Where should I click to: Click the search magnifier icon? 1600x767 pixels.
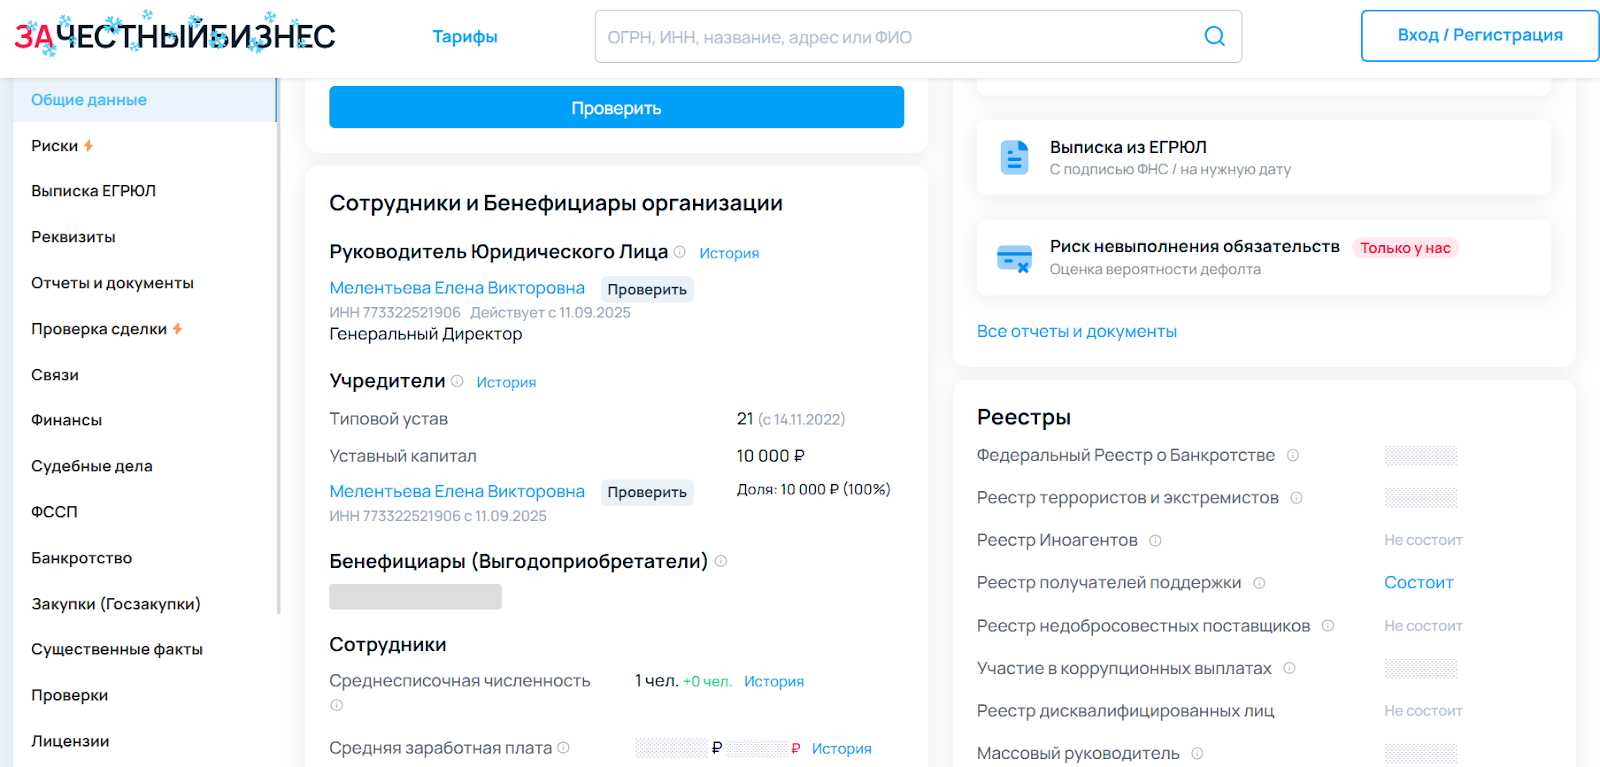point(1214,37)
